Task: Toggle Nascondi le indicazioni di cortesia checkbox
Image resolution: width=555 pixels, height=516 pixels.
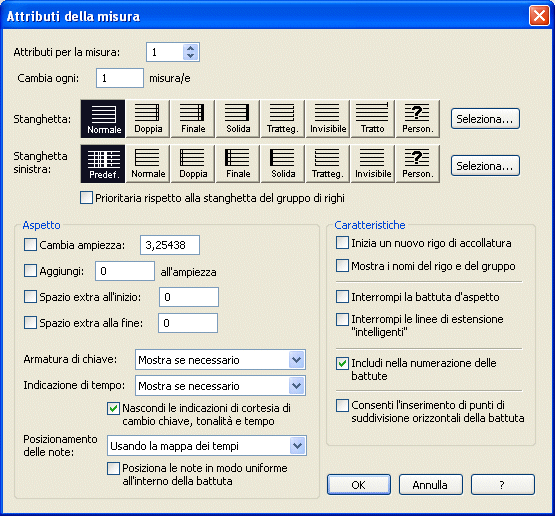Action: point(113,408)
